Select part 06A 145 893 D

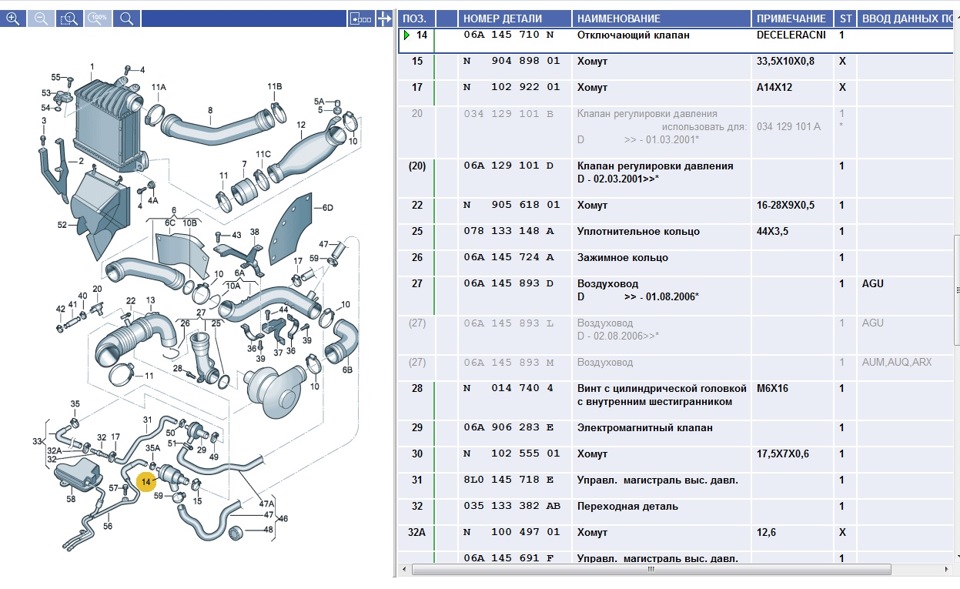click(x=509, y=283)
